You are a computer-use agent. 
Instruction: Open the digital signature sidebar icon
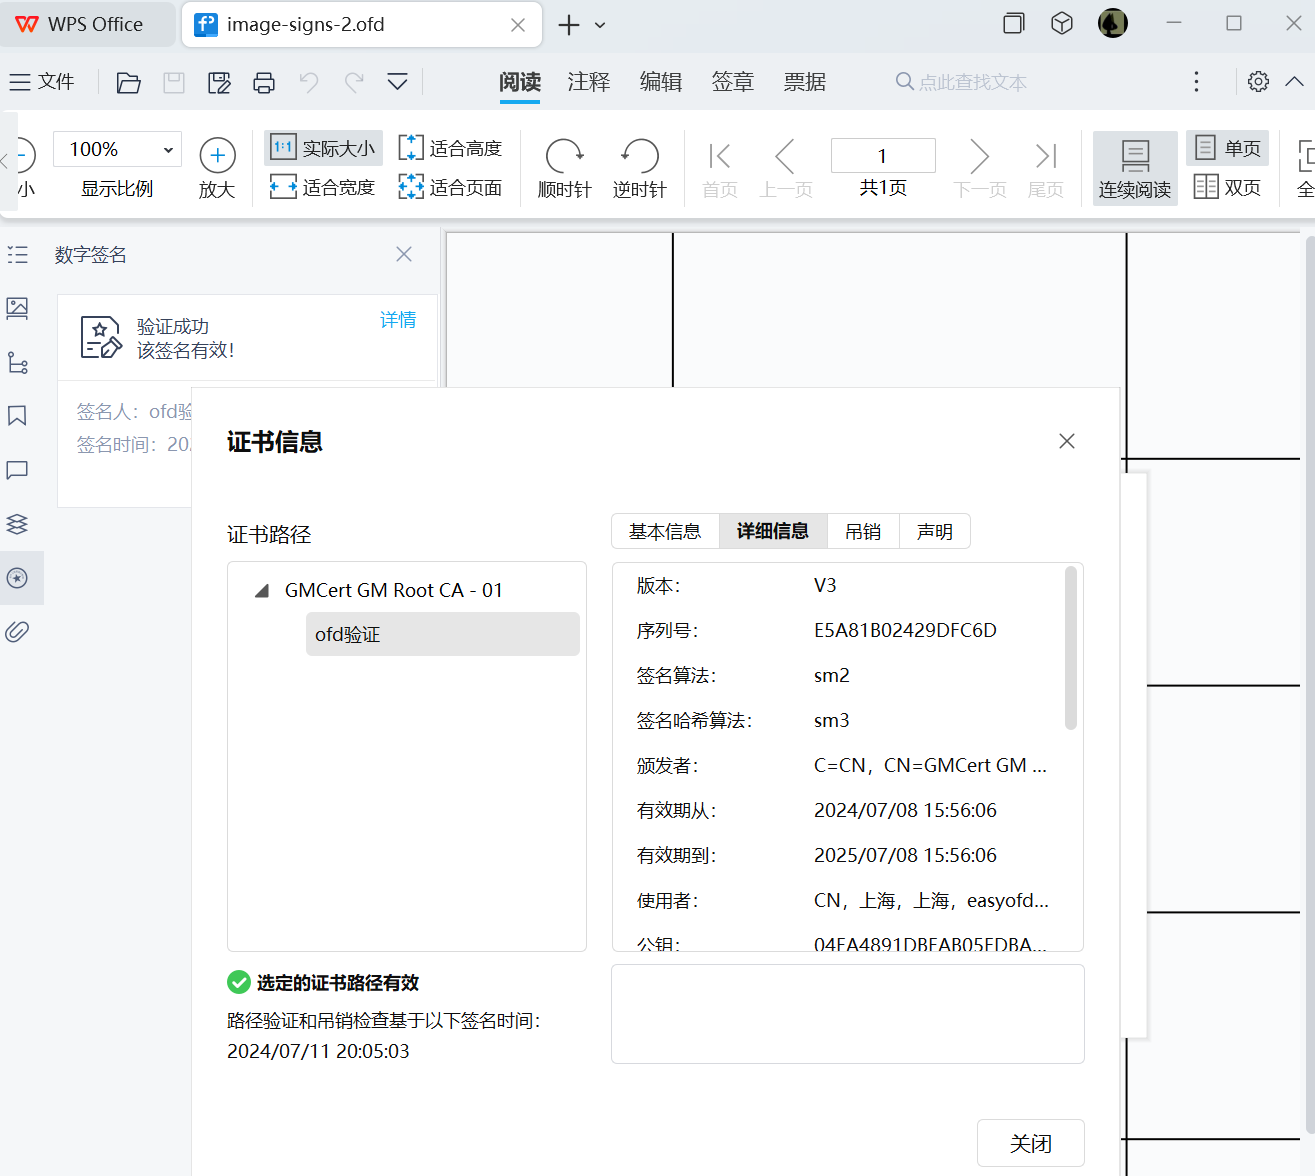pyautogui.click(x=18, y=578)
